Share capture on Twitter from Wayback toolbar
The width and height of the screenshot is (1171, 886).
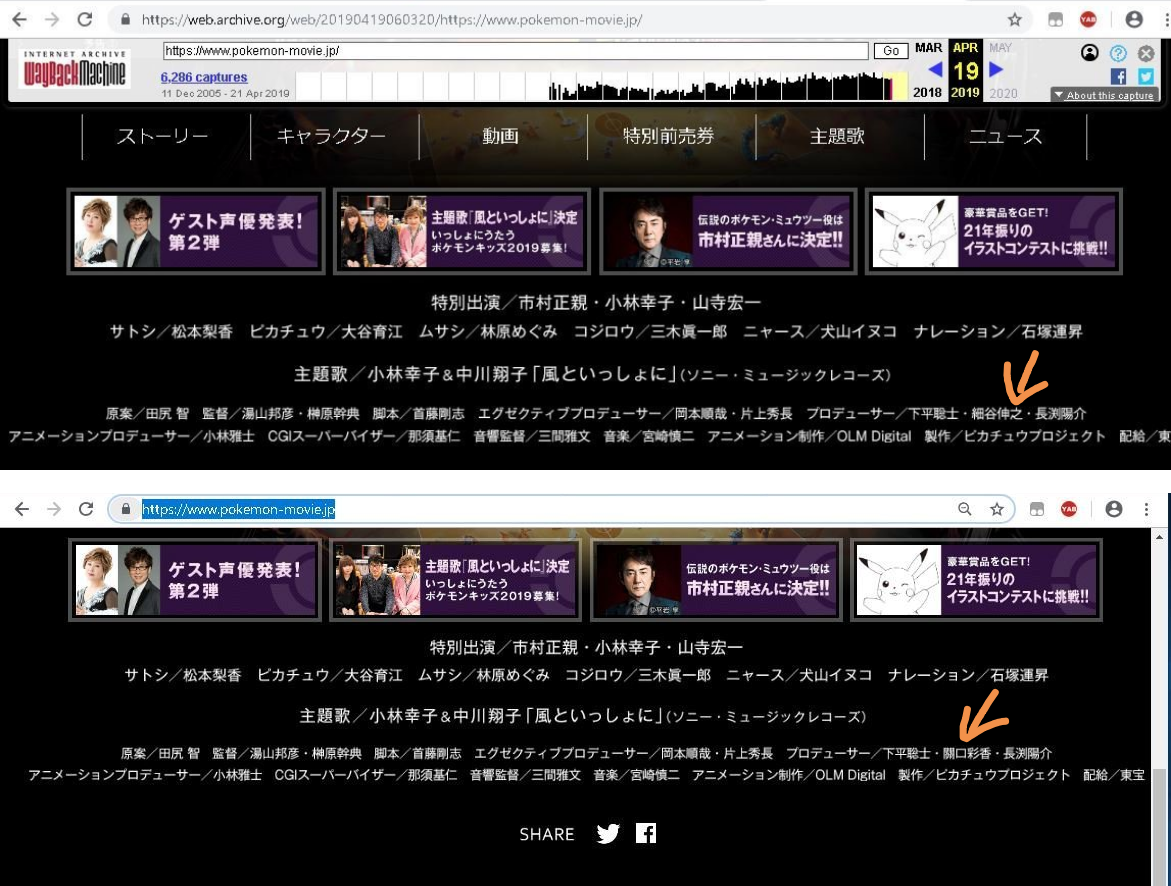pyautogui.click(x=1146, y=76)
